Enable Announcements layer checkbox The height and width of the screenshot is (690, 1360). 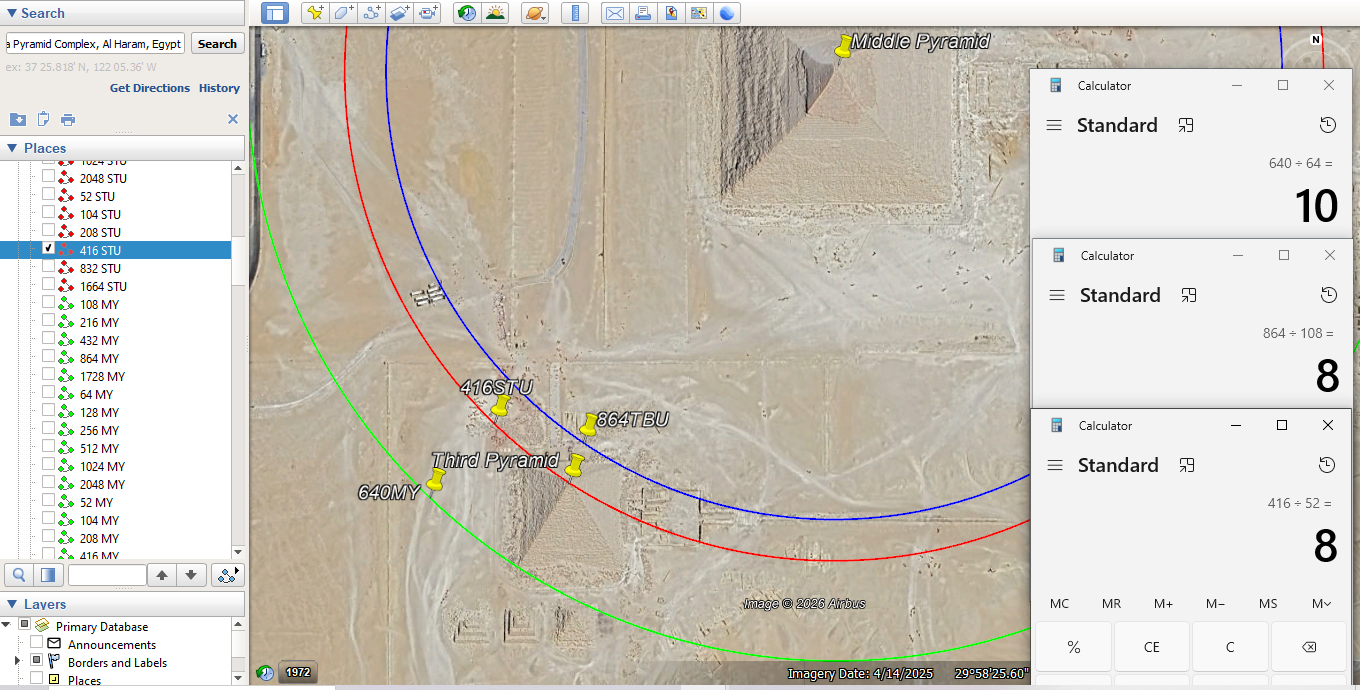36,644
